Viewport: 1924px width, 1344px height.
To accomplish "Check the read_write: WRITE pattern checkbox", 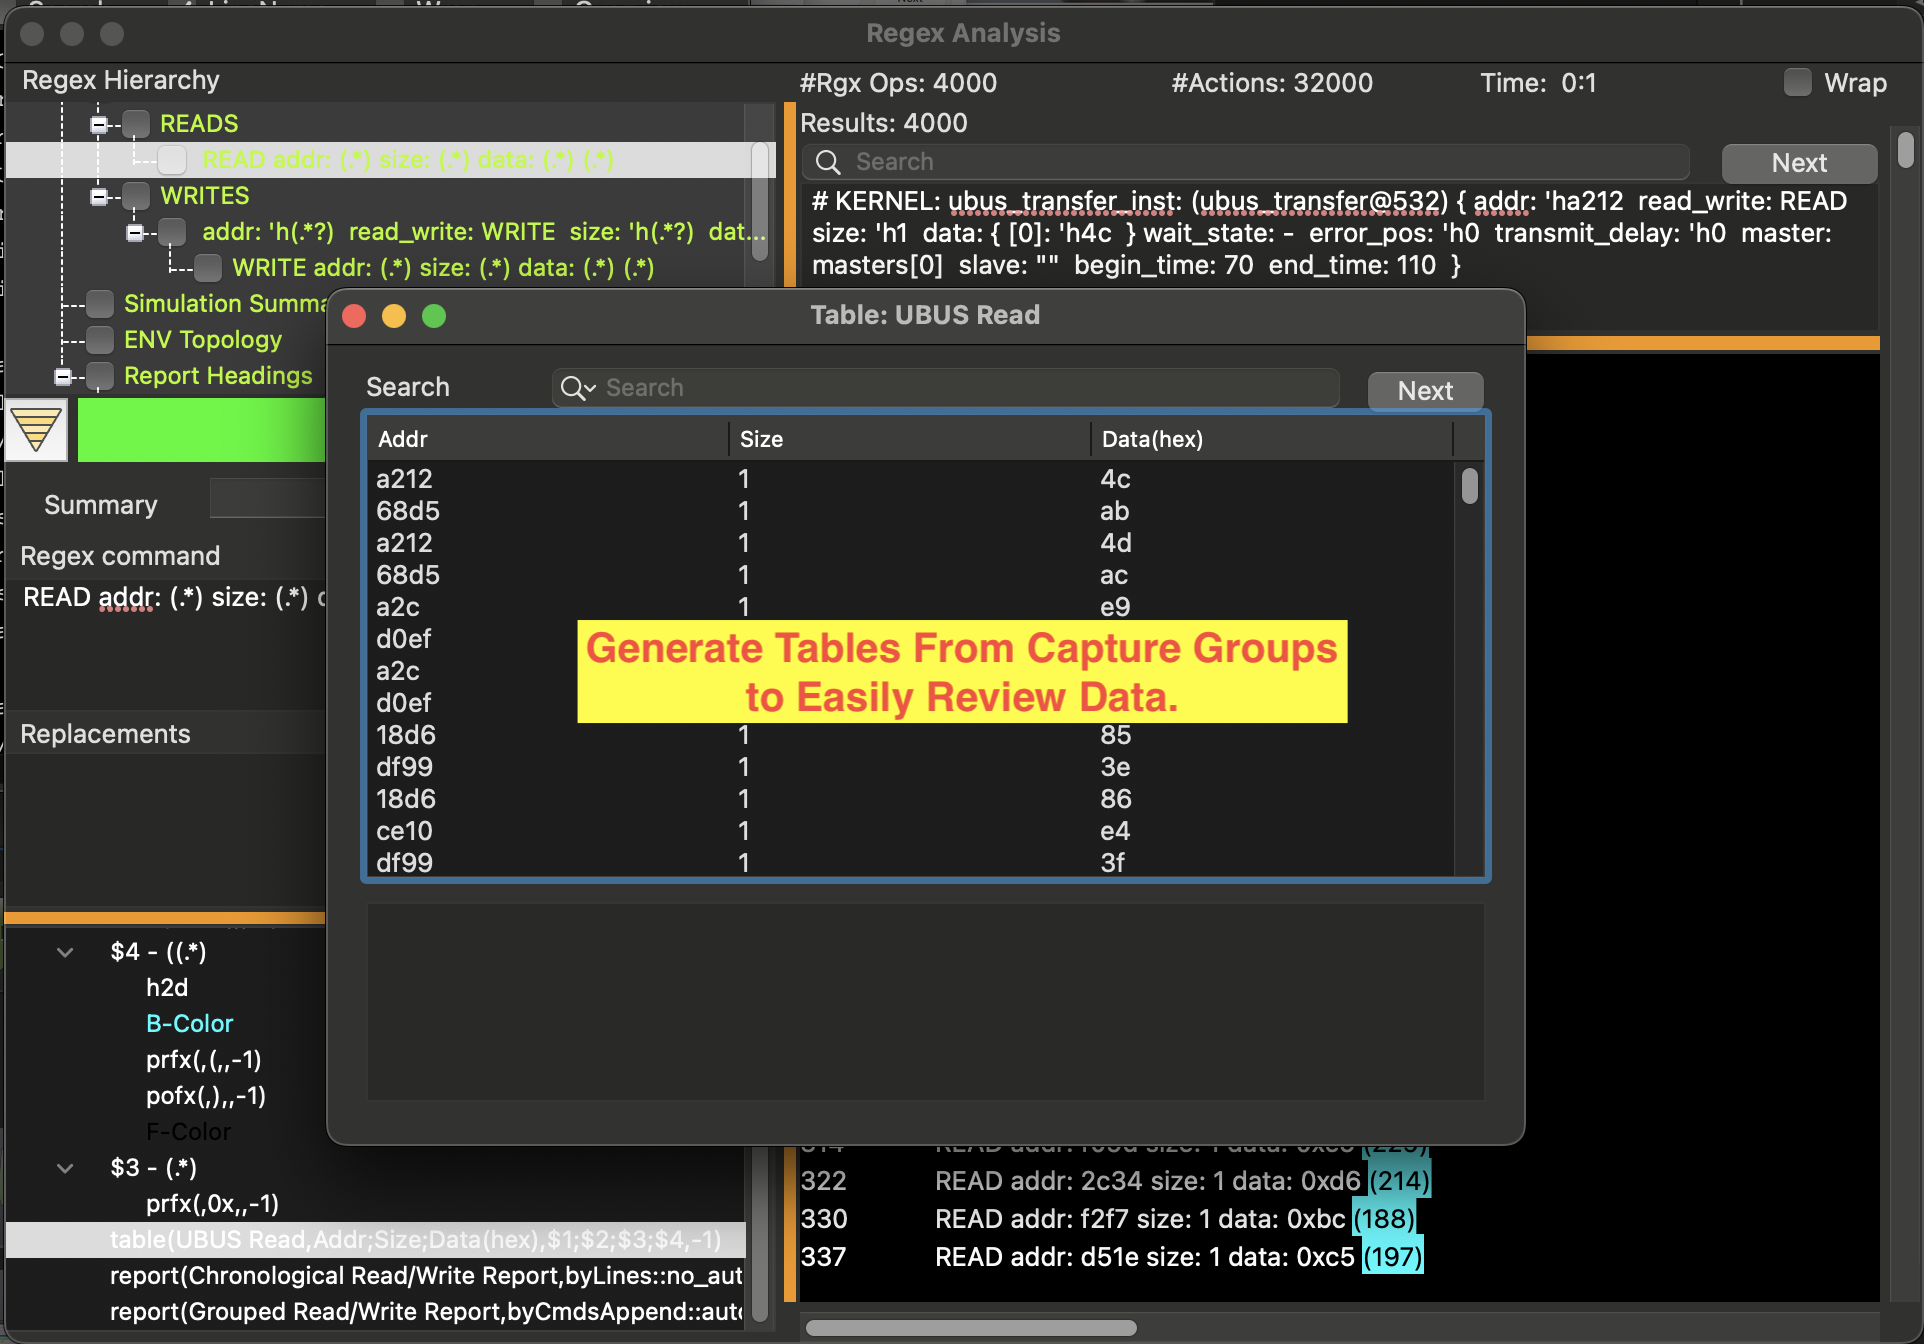I will click(x=173, y=232).
